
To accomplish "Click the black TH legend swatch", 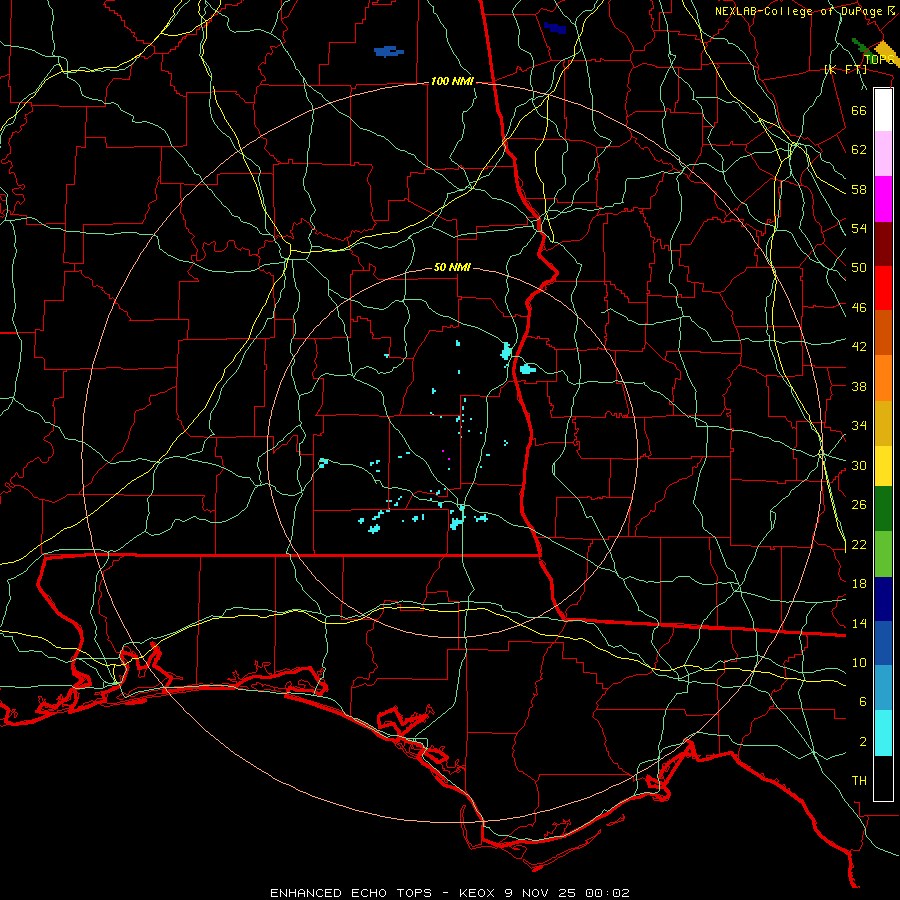I will (x=883, y=778).
